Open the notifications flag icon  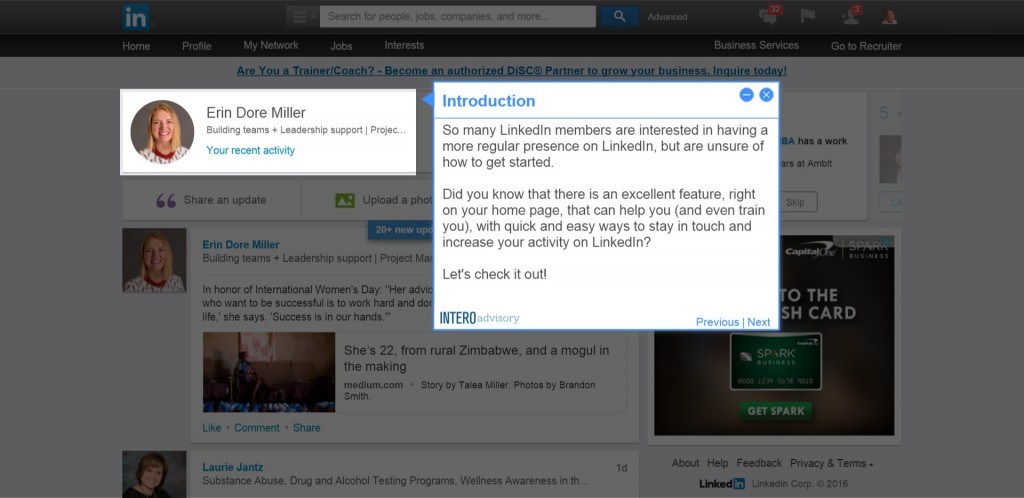(807, 16)
